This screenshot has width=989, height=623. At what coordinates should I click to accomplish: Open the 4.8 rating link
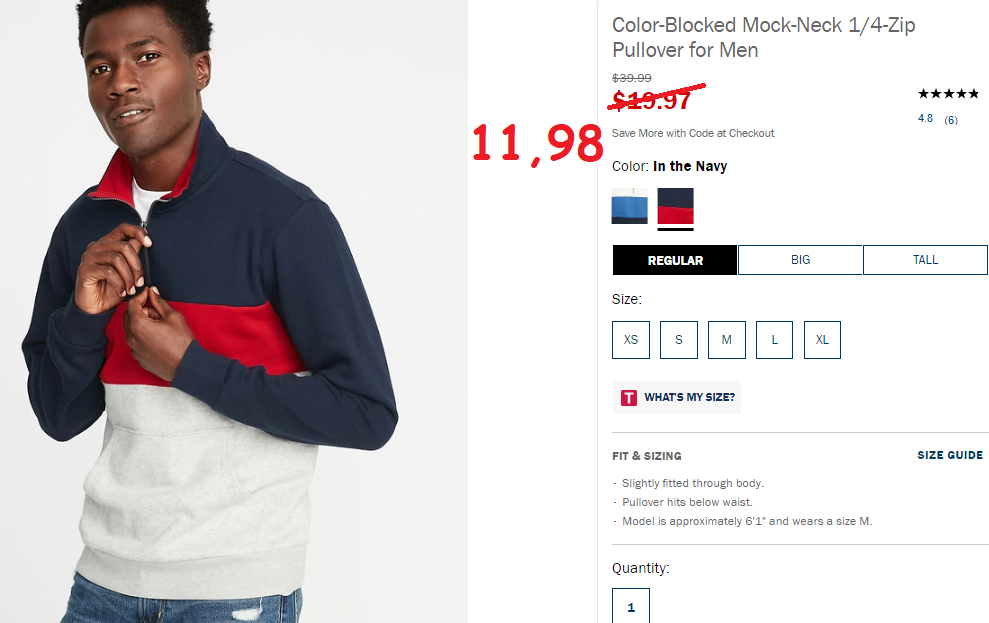pos(925,119)
